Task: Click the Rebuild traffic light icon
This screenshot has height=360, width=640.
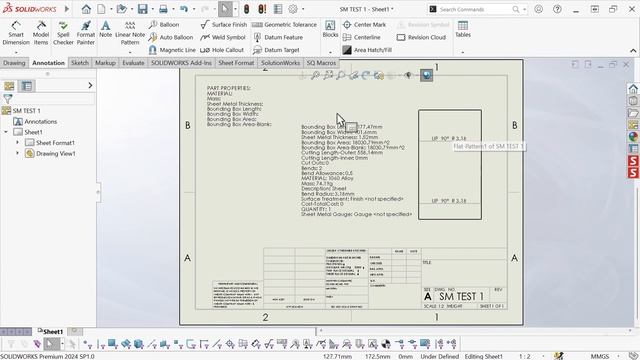Action: [x=247, y=9]
